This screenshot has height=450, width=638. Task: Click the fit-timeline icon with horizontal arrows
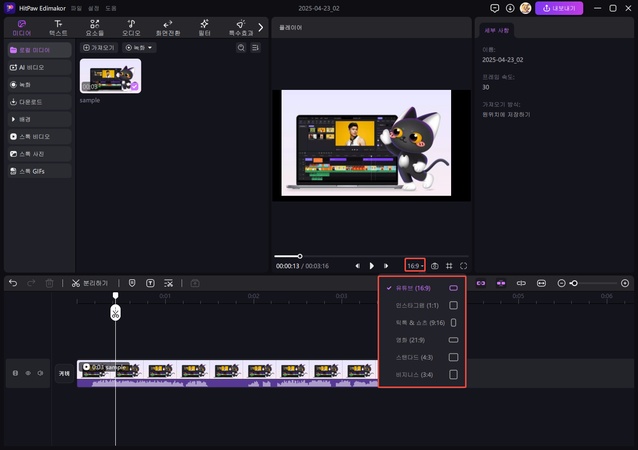point(541,283)
